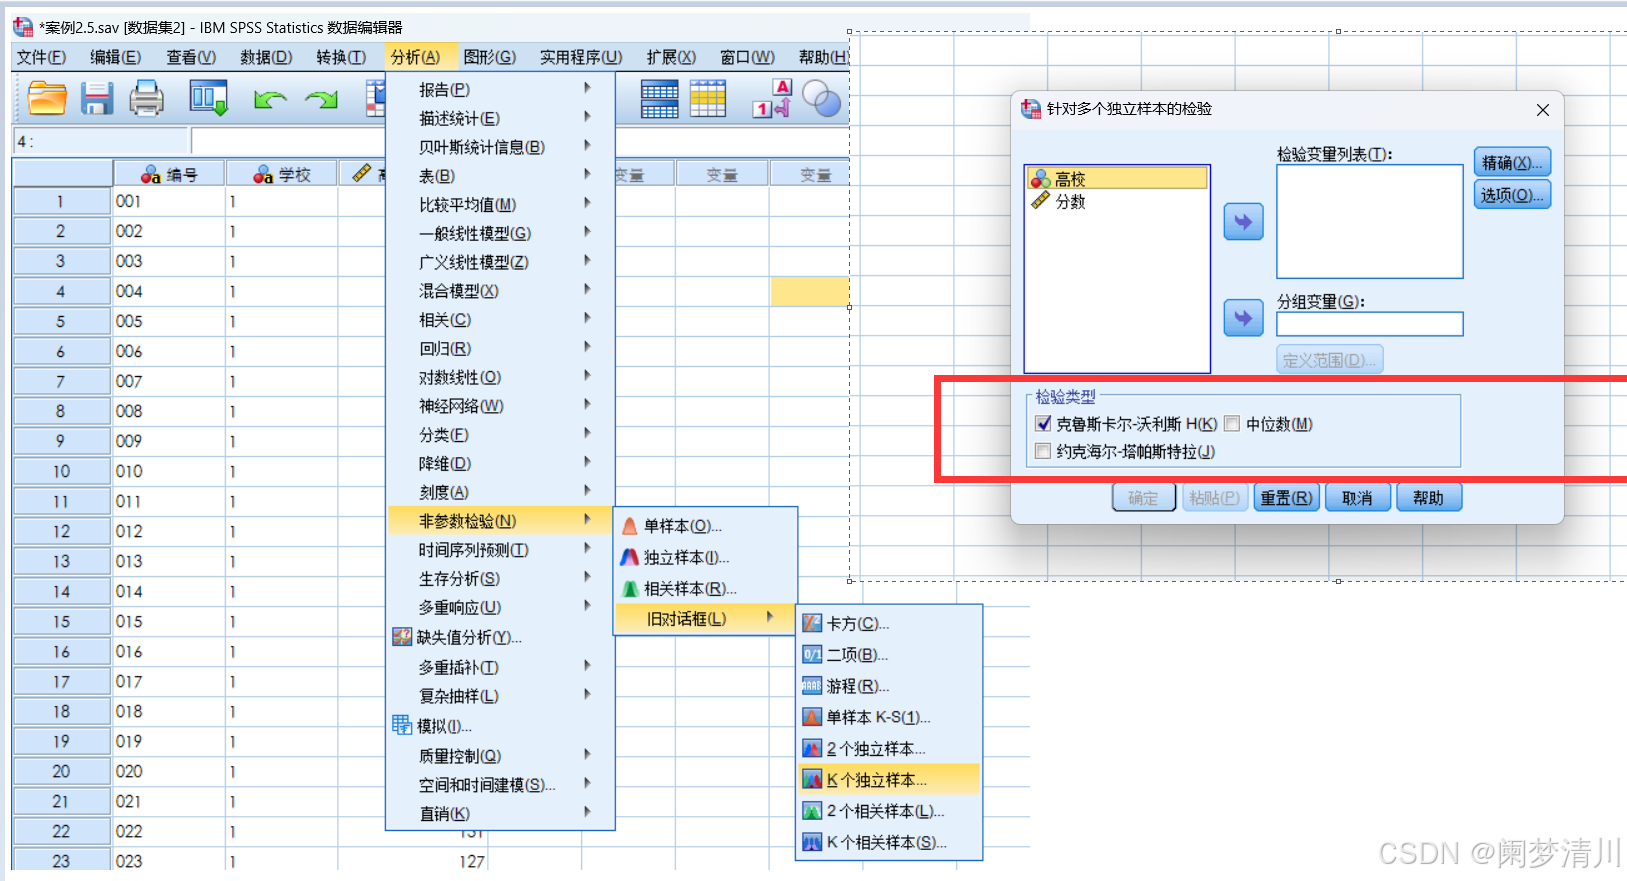Viewport: 1627px width, 881px height.
Task: Click the Redo green arrow icon
Action: (321, 99)
